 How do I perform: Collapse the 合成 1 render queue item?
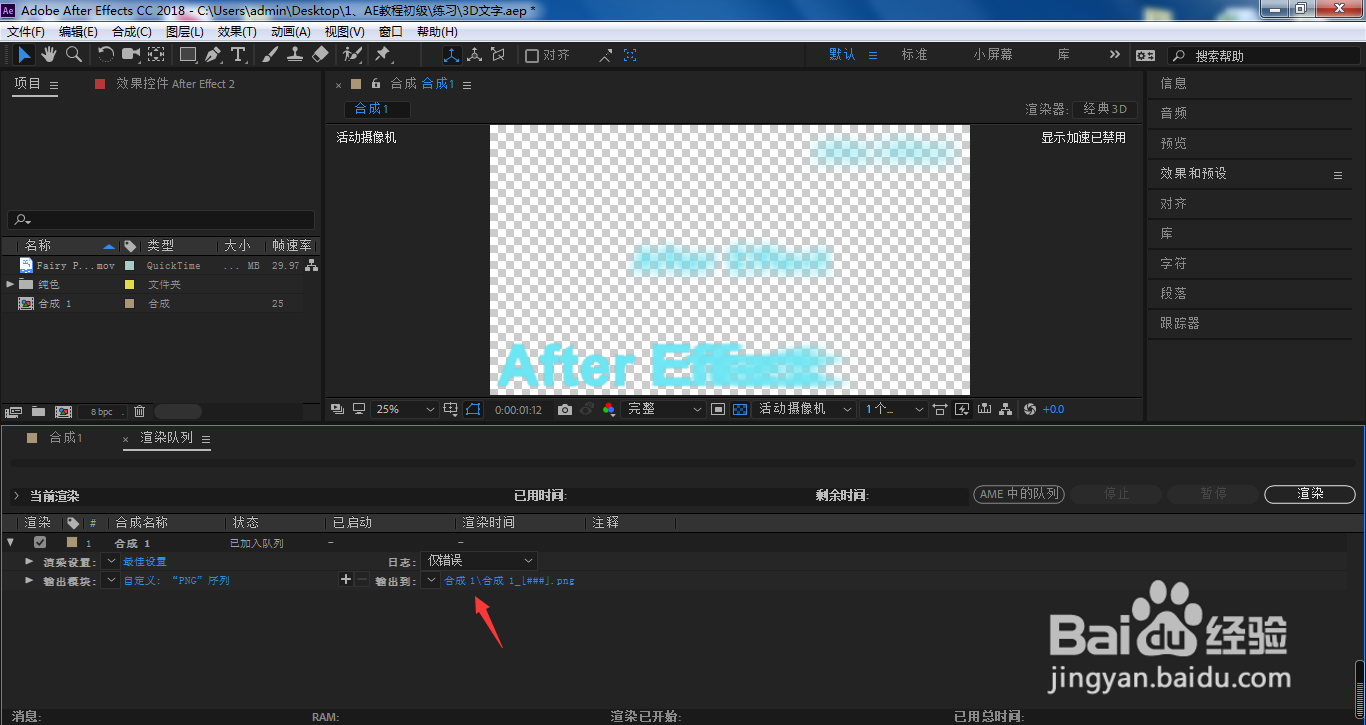point(10,542)
